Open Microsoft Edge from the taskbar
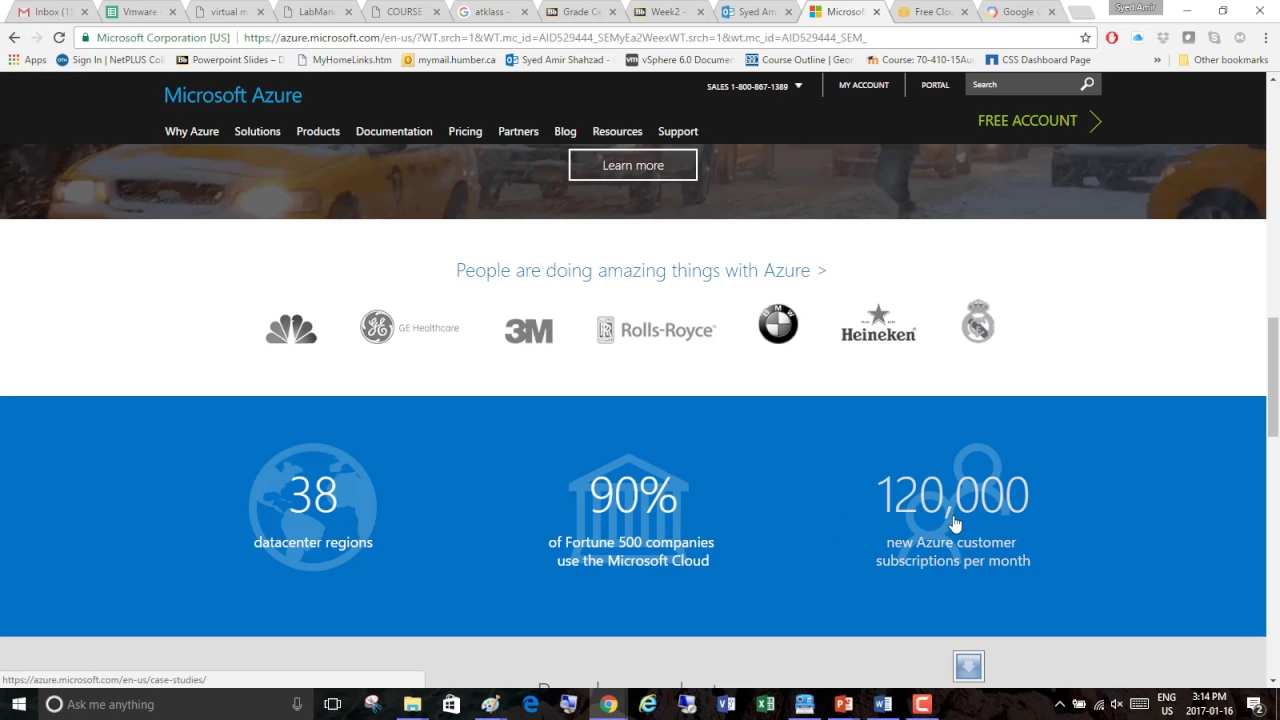Viewport: 1280px width, 720px height. click(530, 704)
